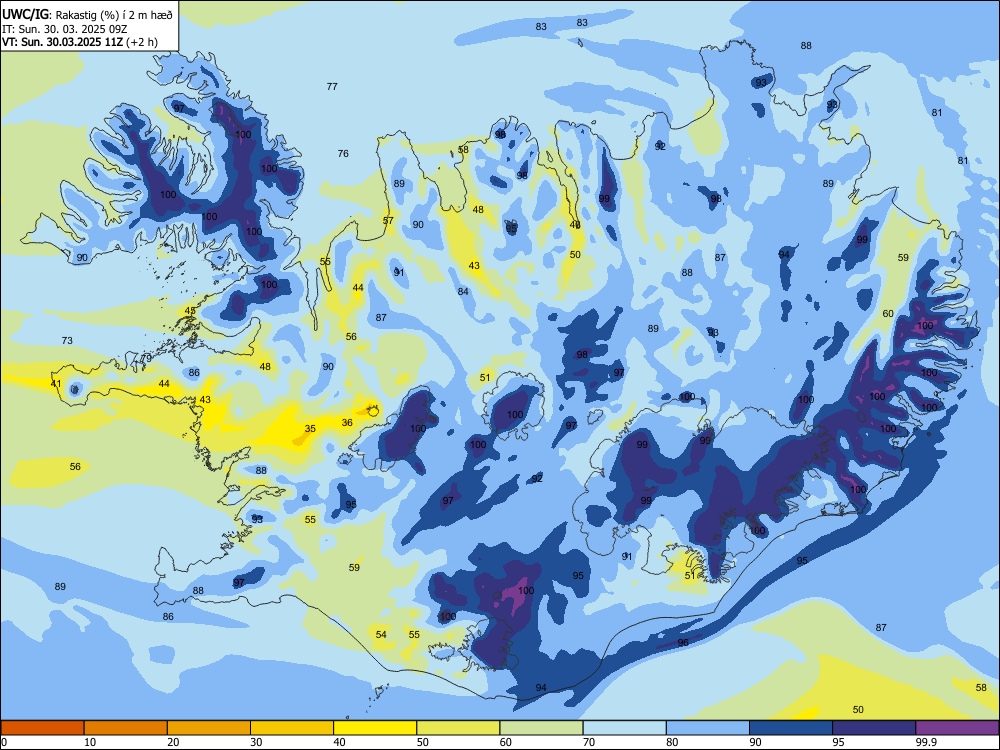
Task: Click the humidity value 35 on the map
Action: pyautogui.click(x=310, y=429)
